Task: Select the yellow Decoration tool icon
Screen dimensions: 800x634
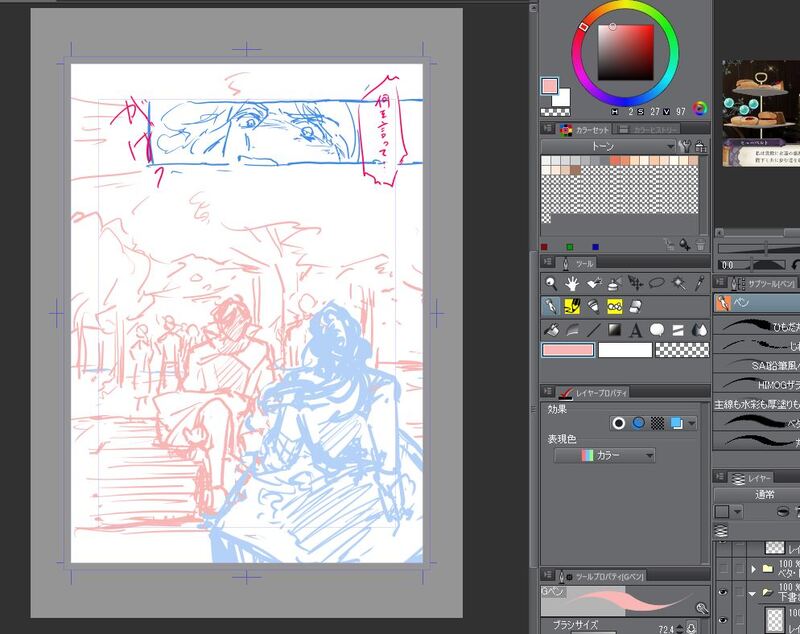Action: [x=614, y=307]
